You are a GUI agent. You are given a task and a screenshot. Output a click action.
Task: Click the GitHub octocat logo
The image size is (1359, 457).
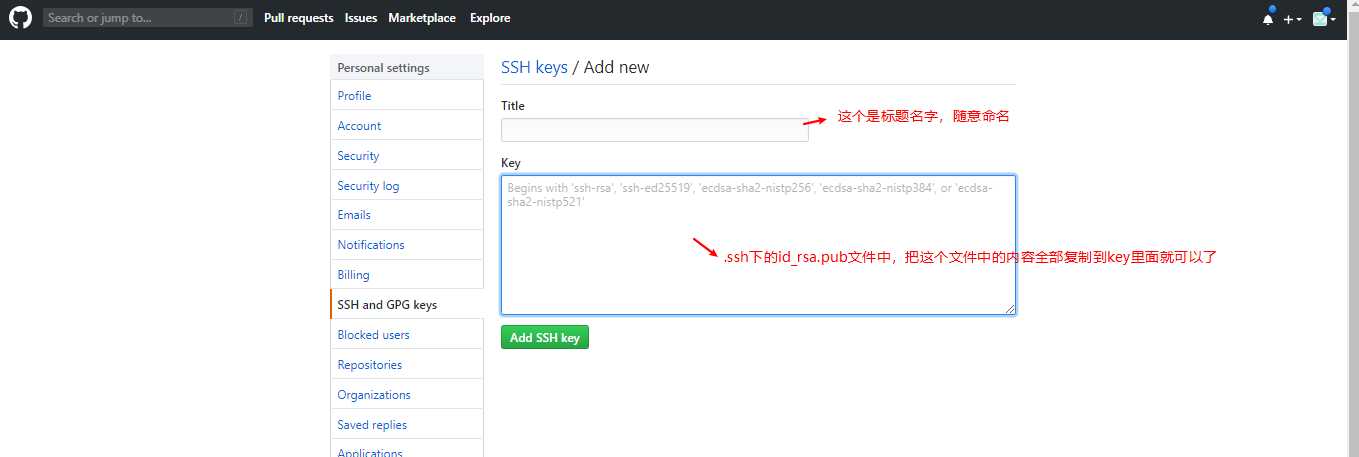click(20, 18)
